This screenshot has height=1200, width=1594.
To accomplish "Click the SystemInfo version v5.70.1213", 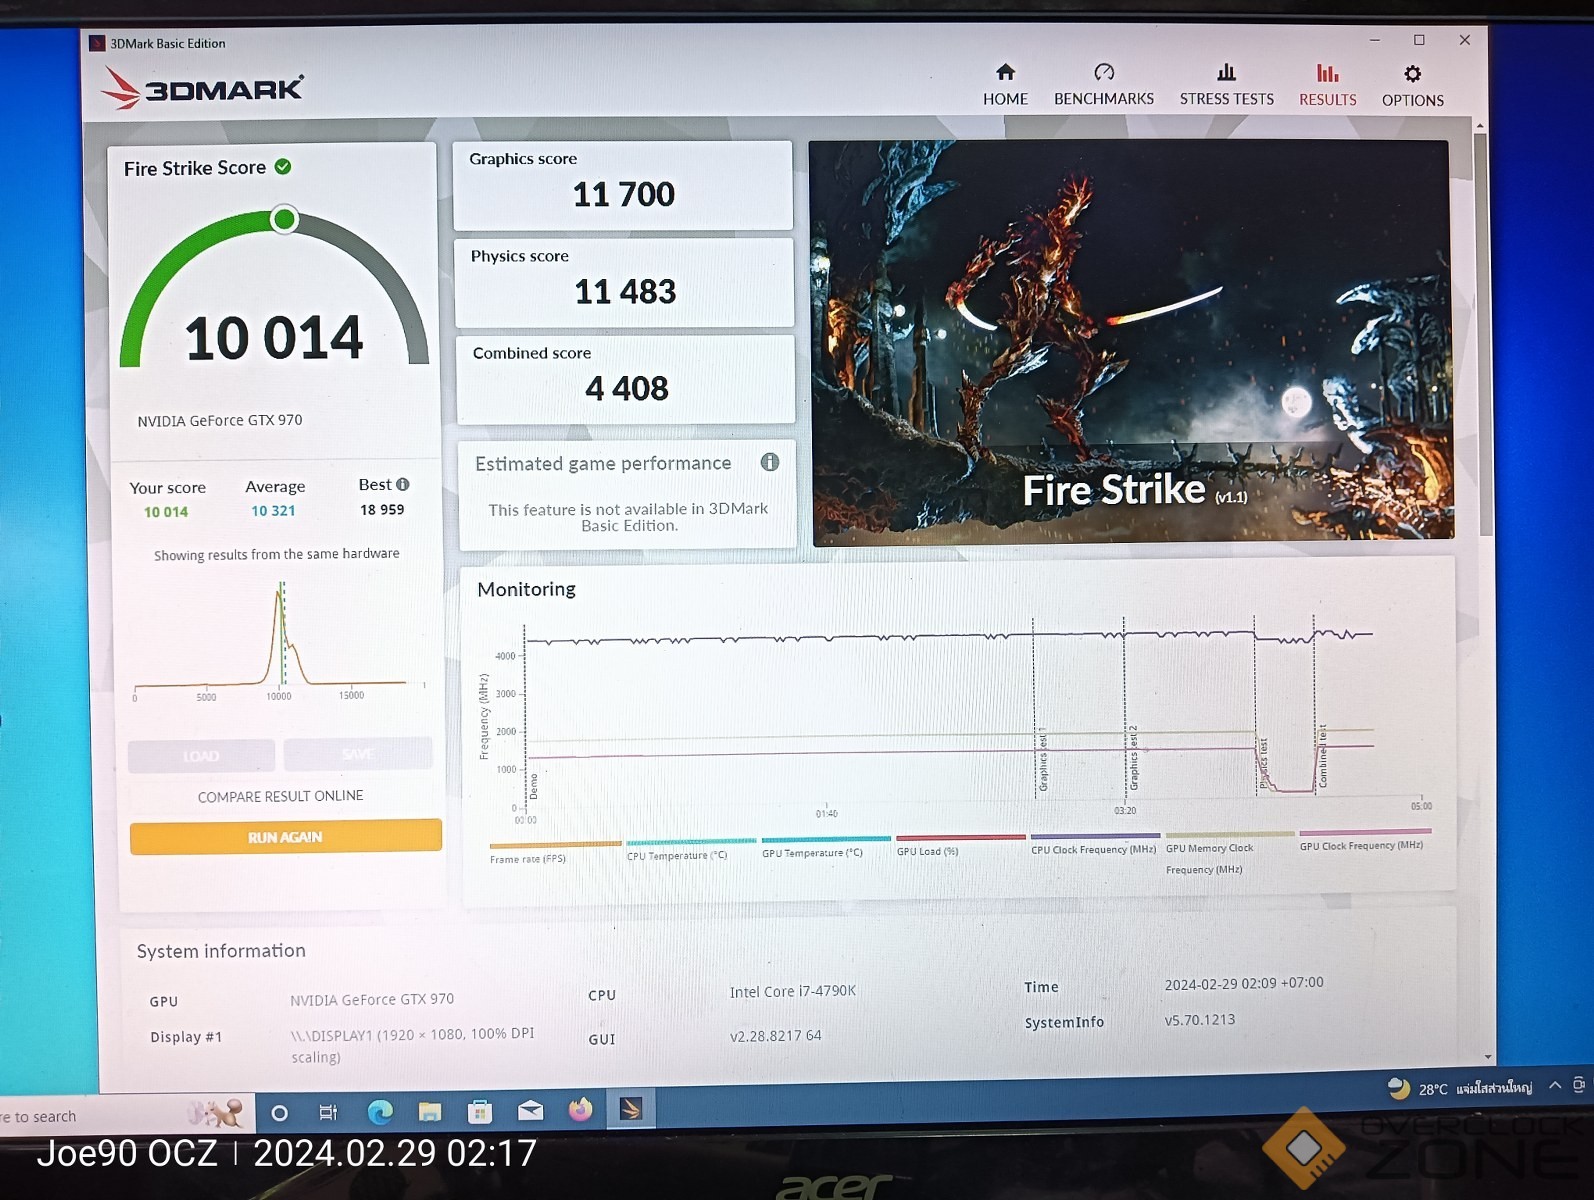I will click(1199, 1020).
